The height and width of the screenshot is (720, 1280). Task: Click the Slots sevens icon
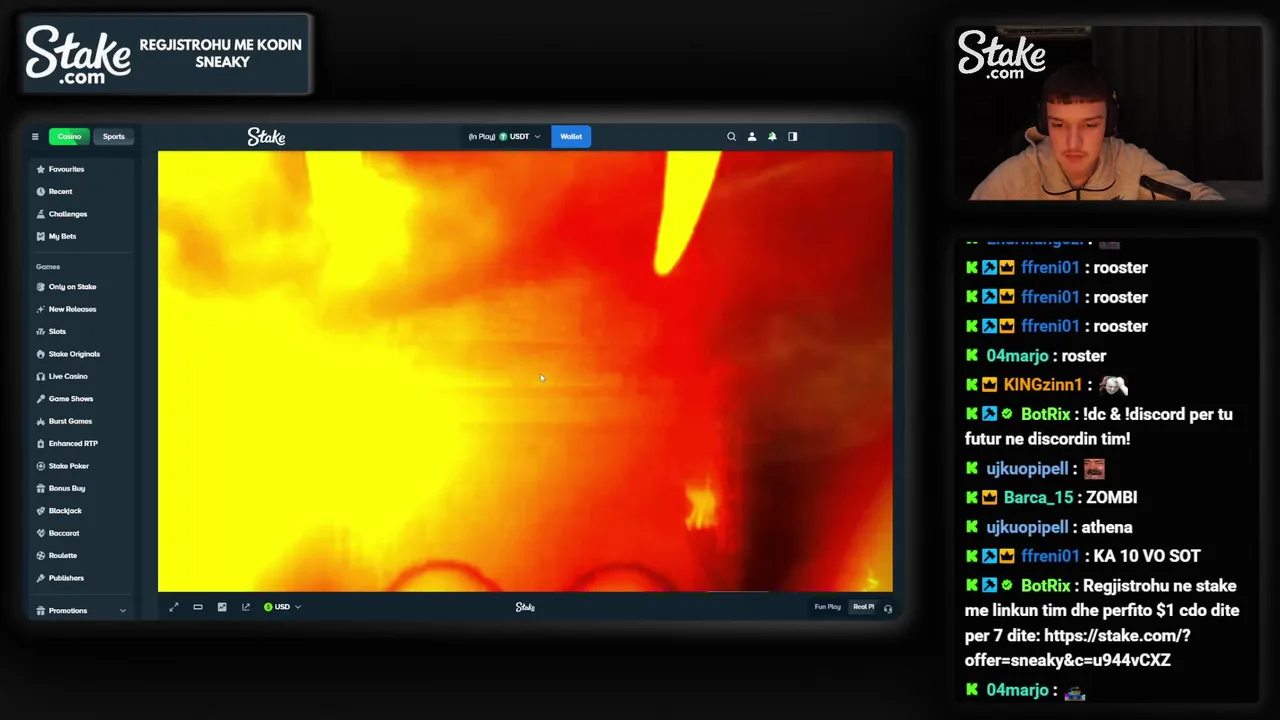click(41, 331)
